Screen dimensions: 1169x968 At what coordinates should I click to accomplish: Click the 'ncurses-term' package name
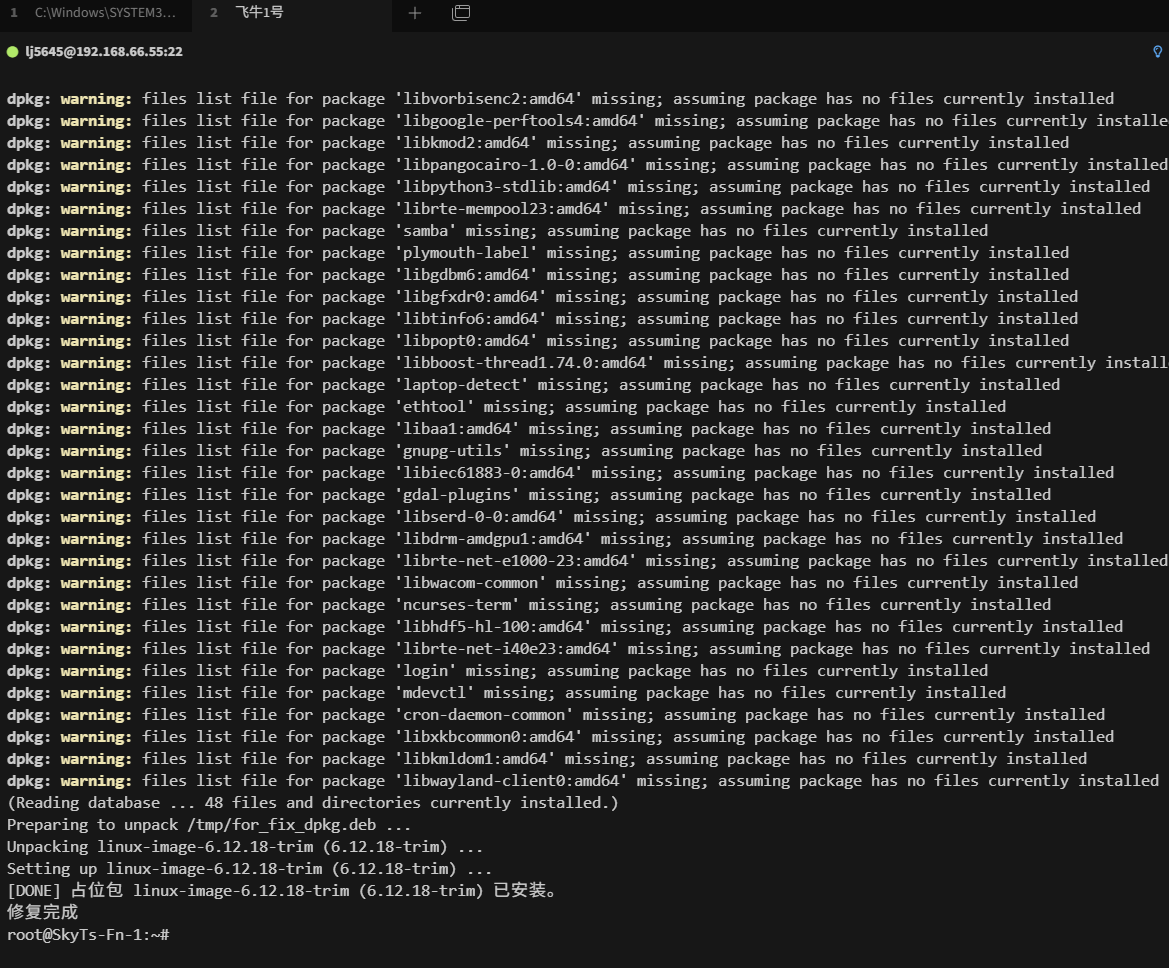coord(457,605)
